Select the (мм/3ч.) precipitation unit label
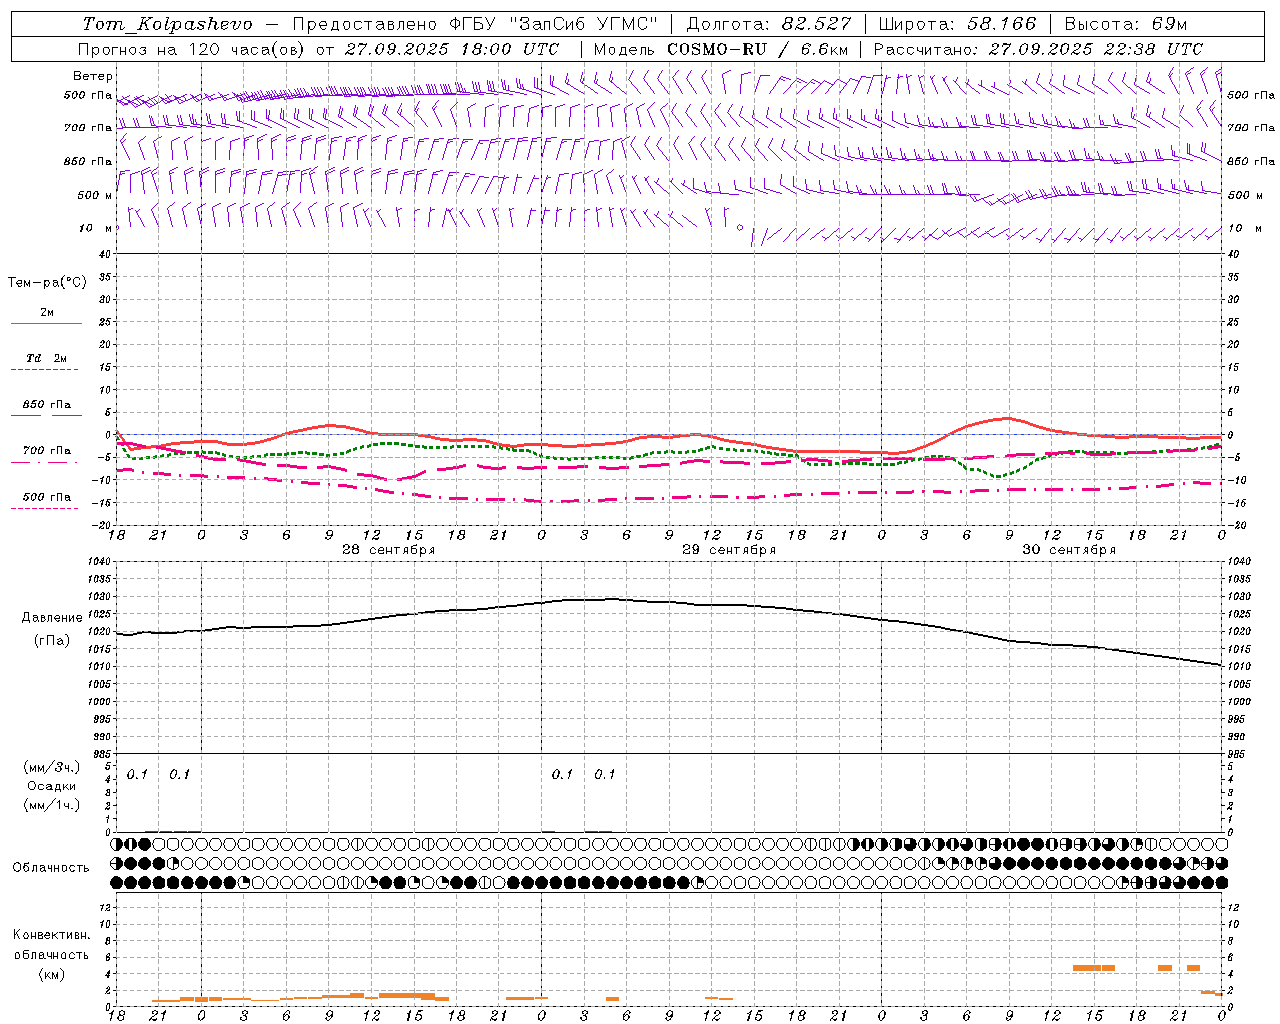Screen dimensions: 1280x1024 tap(52, 768)
